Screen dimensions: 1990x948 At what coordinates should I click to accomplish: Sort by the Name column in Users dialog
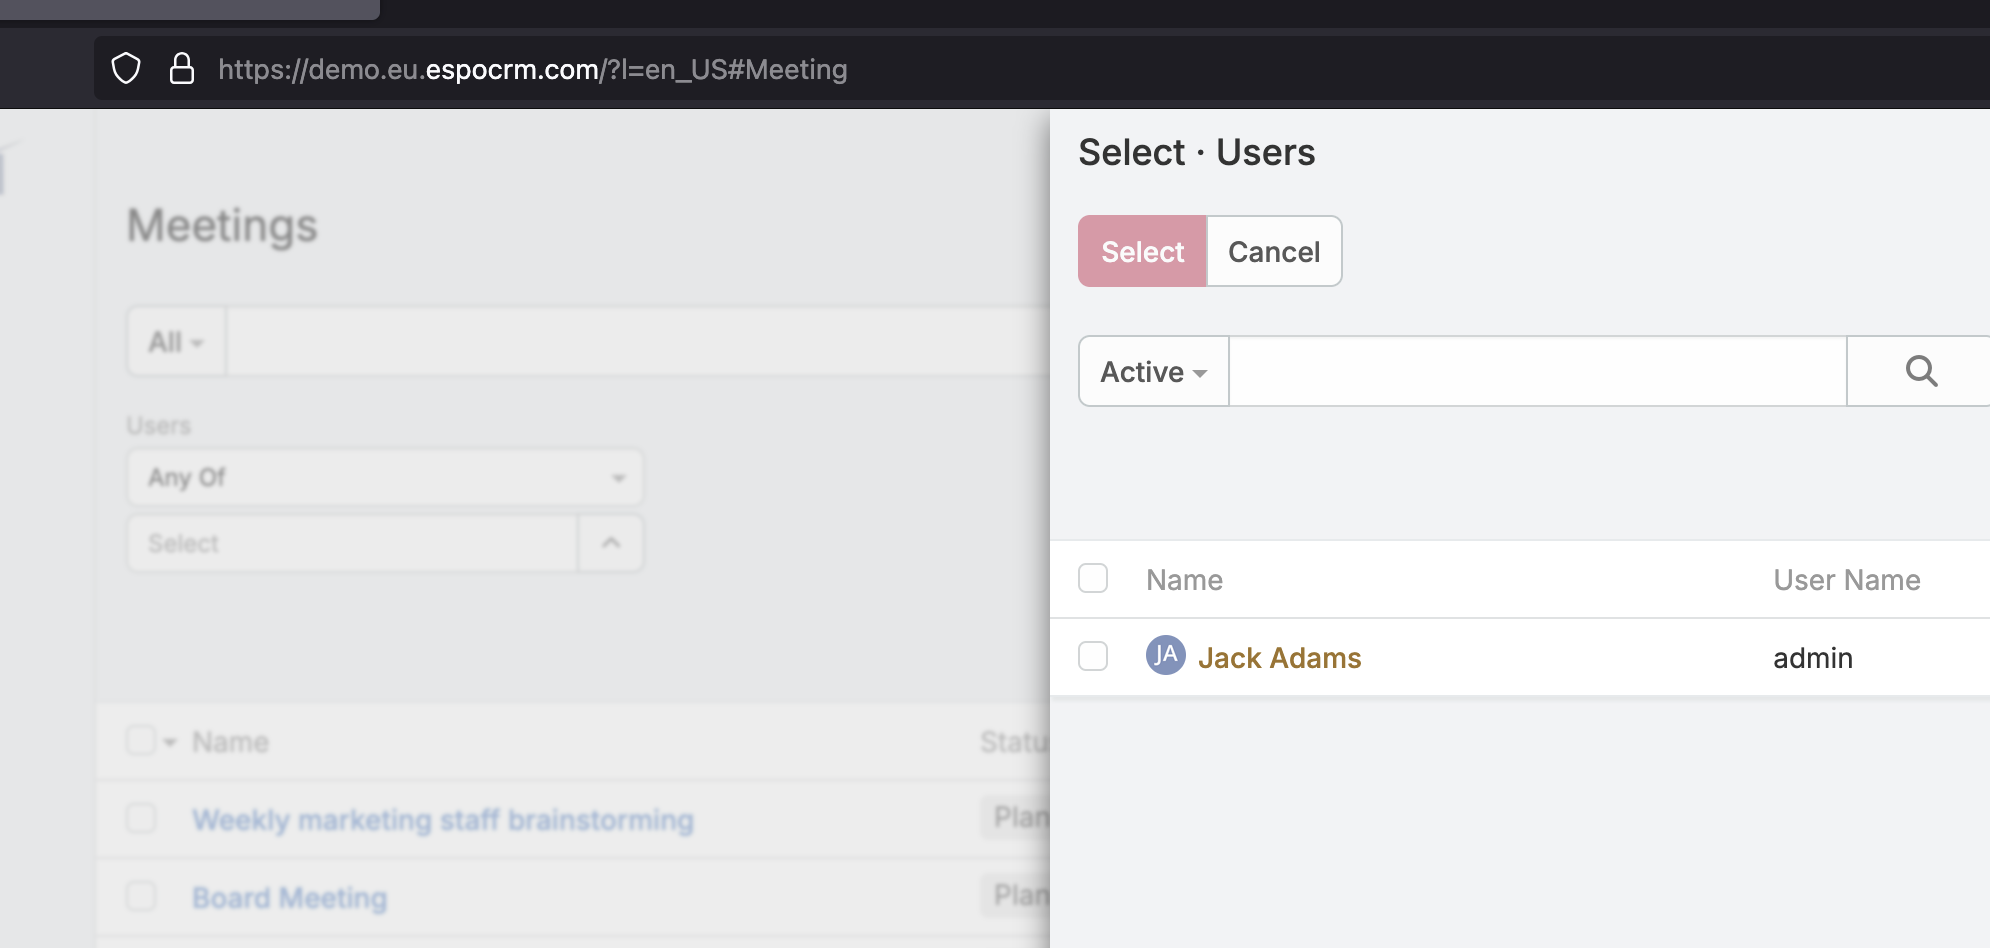[1184, 580]
